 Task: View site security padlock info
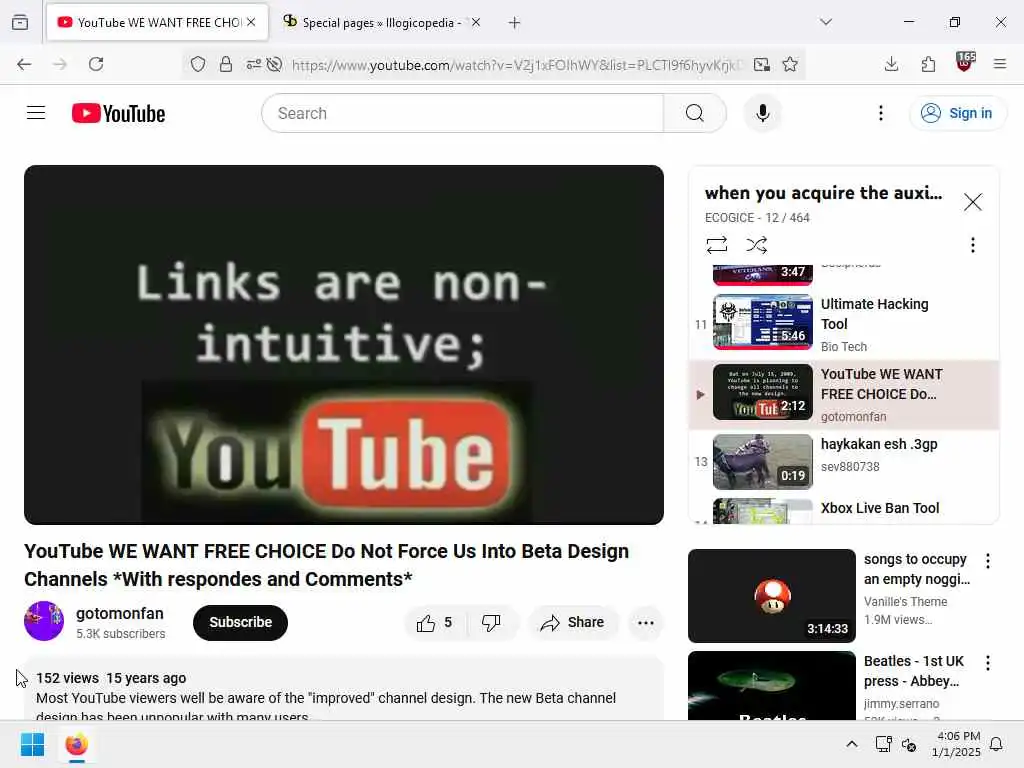226,64
